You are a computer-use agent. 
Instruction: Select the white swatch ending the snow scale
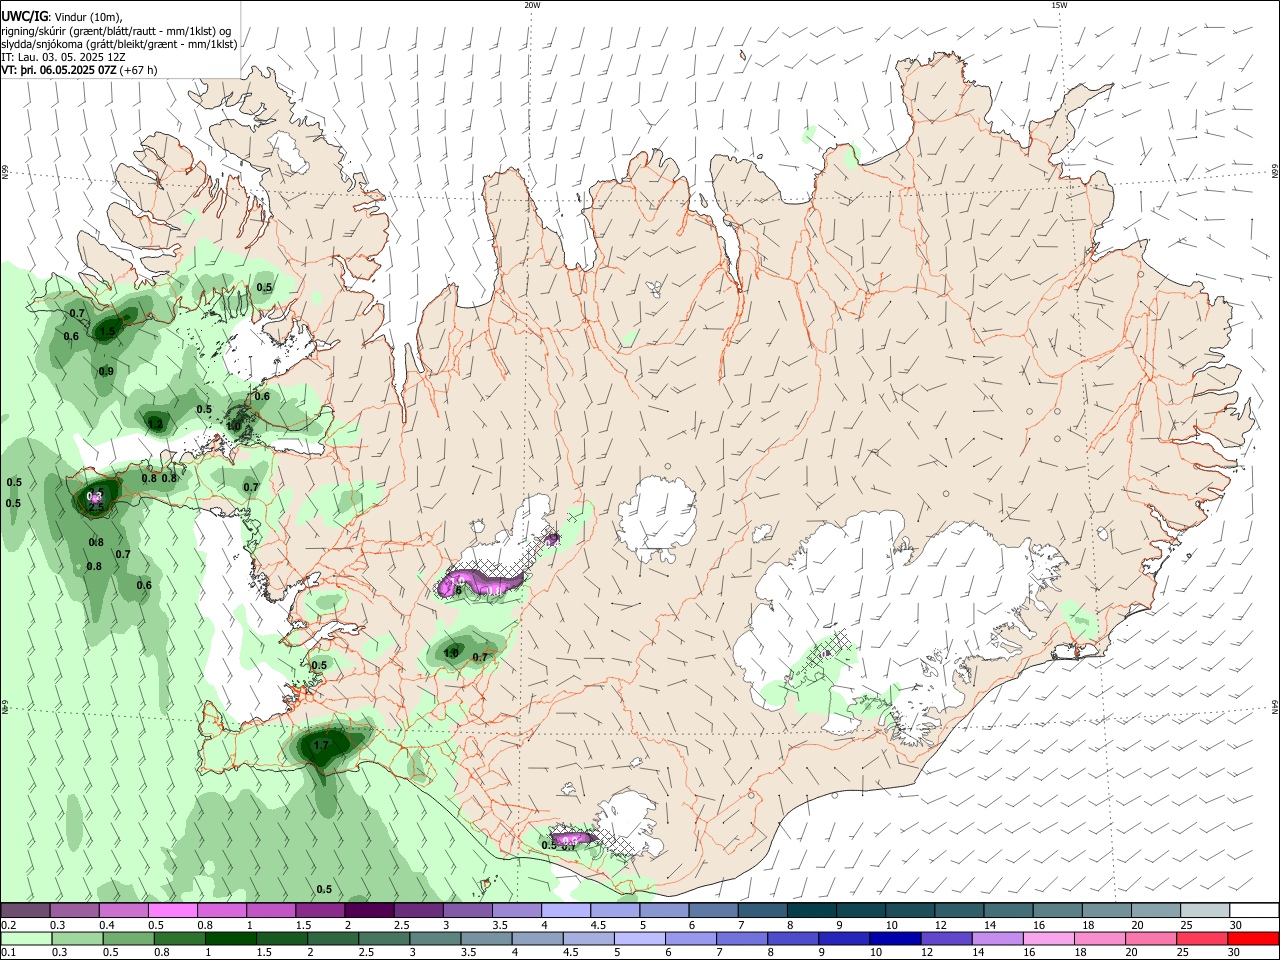[x=1253, y=911]
